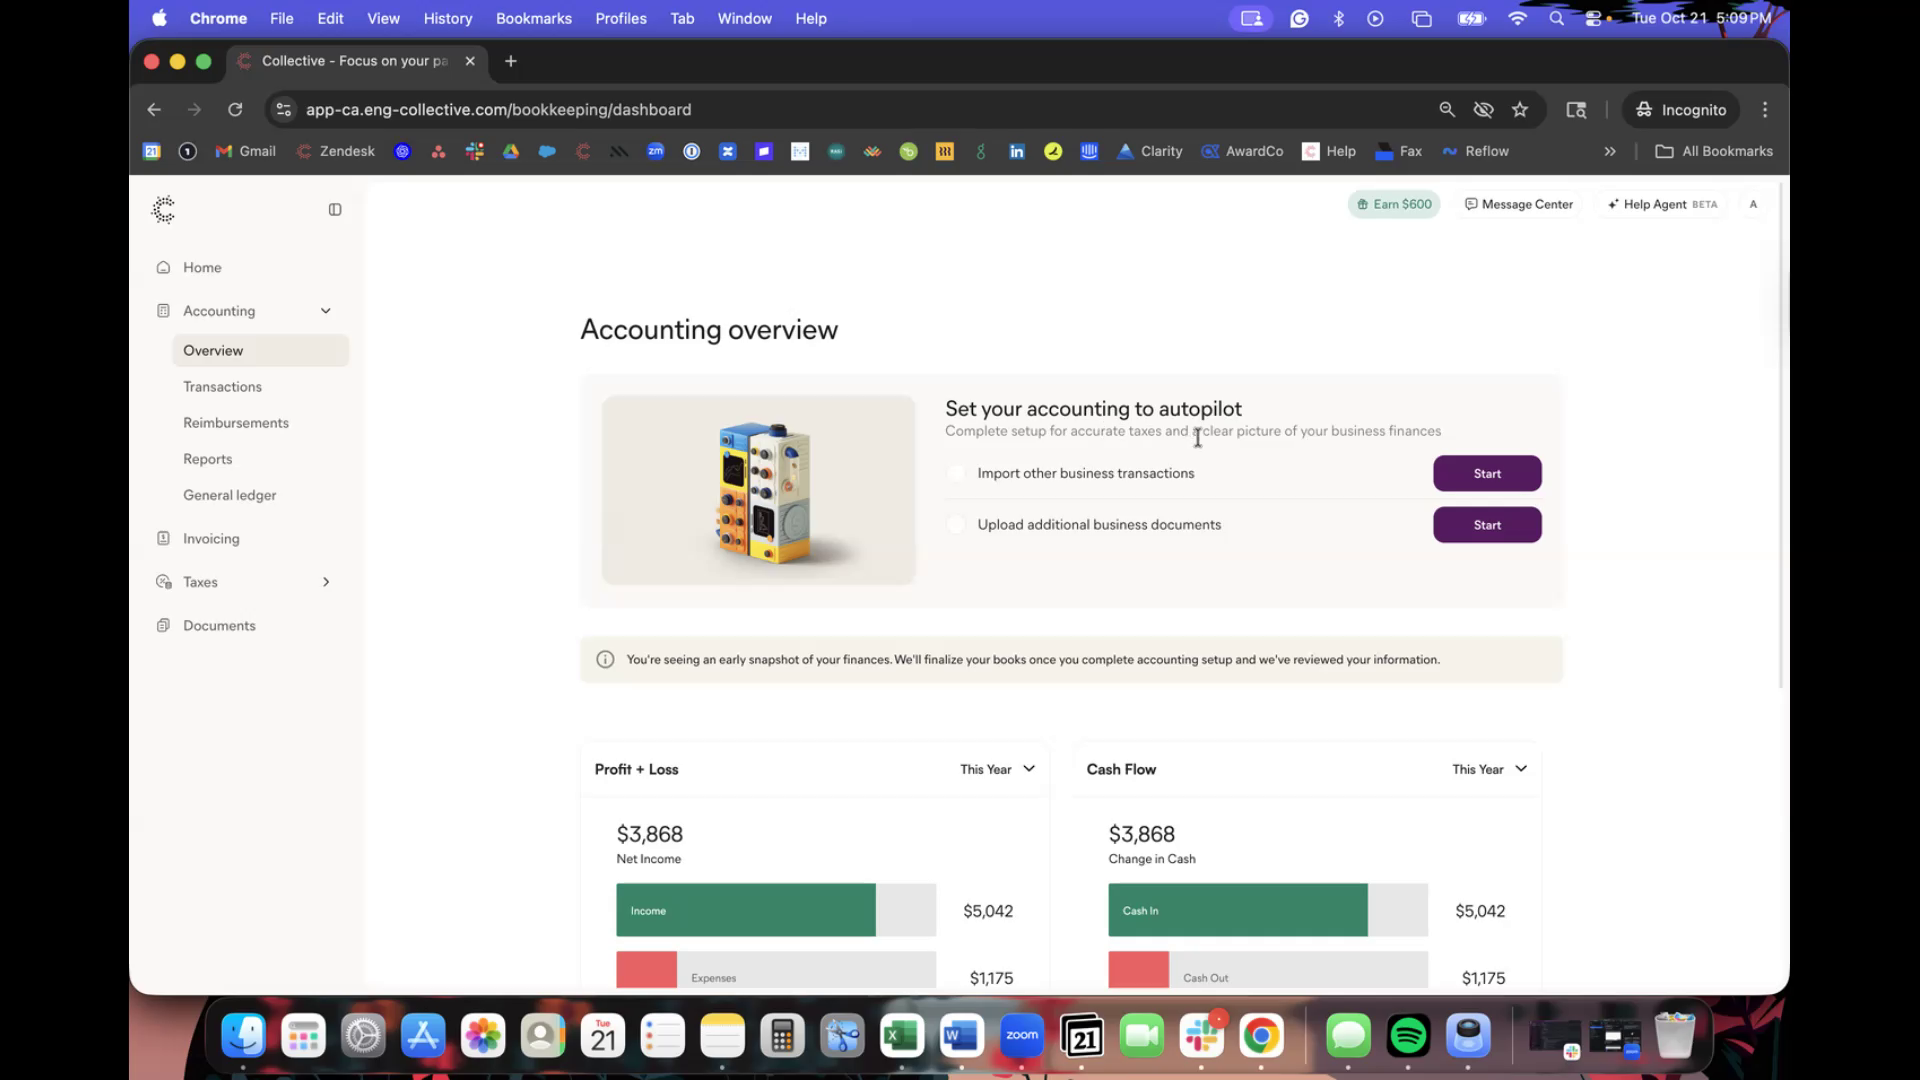Screen dimensions: 1920x1080
Task: Bookmark this page with star icon
Action: [x=1520, y=110]
